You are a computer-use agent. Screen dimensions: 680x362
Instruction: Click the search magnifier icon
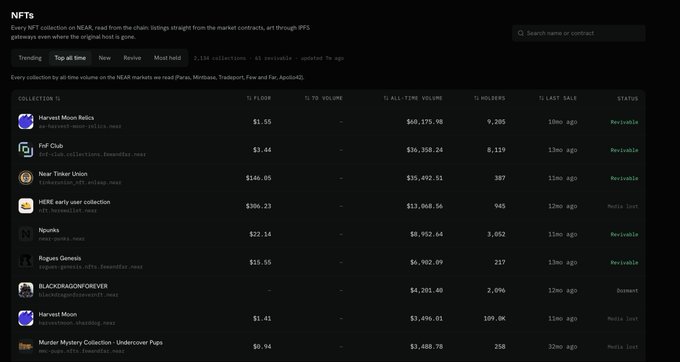tap(521, 33)
